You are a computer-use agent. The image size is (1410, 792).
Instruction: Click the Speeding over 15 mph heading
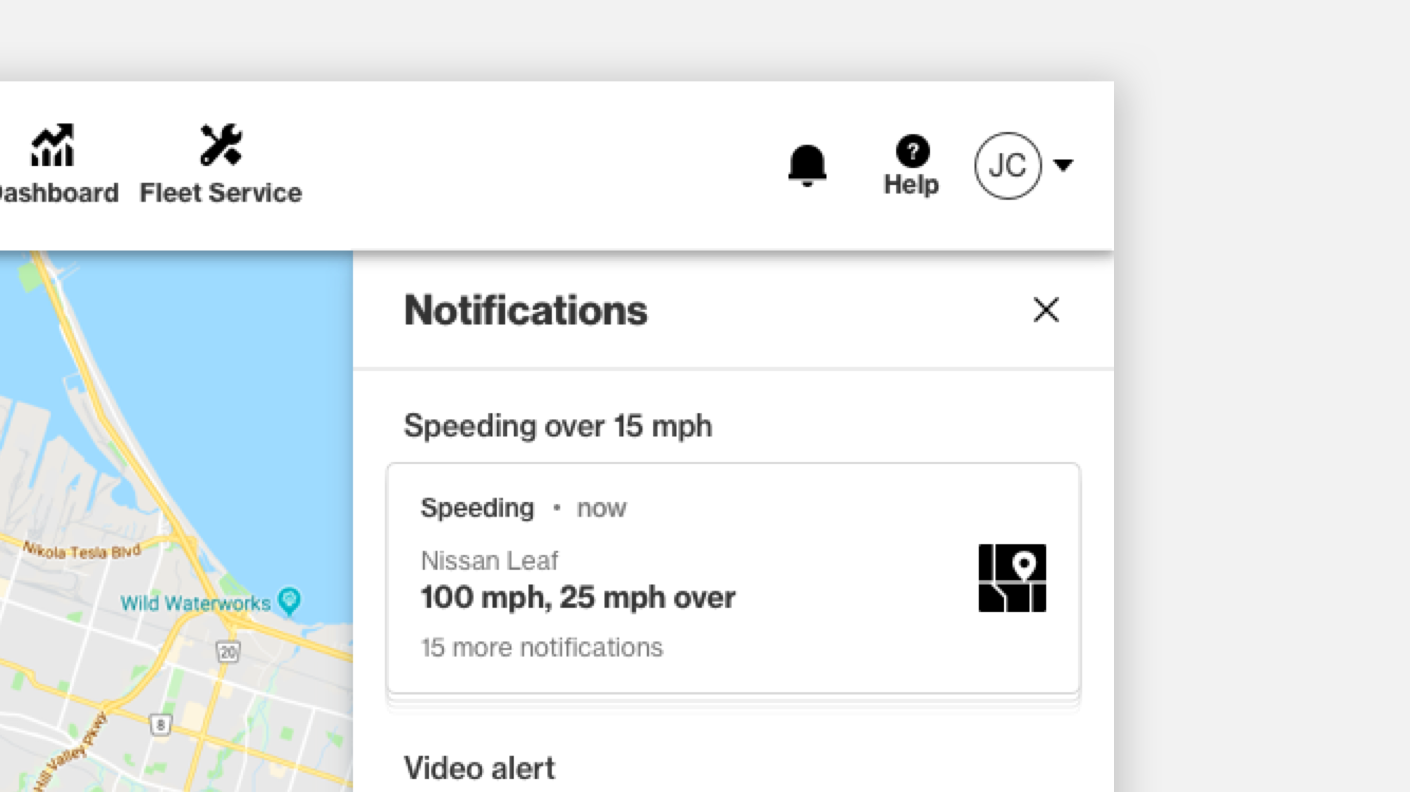point(558,426)
